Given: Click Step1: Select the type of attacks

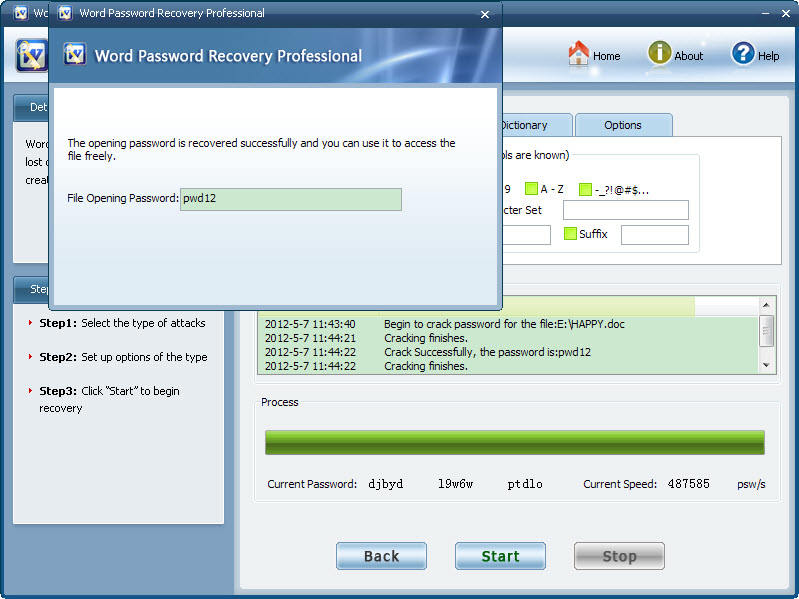Looking at the screenshot, I should pos(122,323).
